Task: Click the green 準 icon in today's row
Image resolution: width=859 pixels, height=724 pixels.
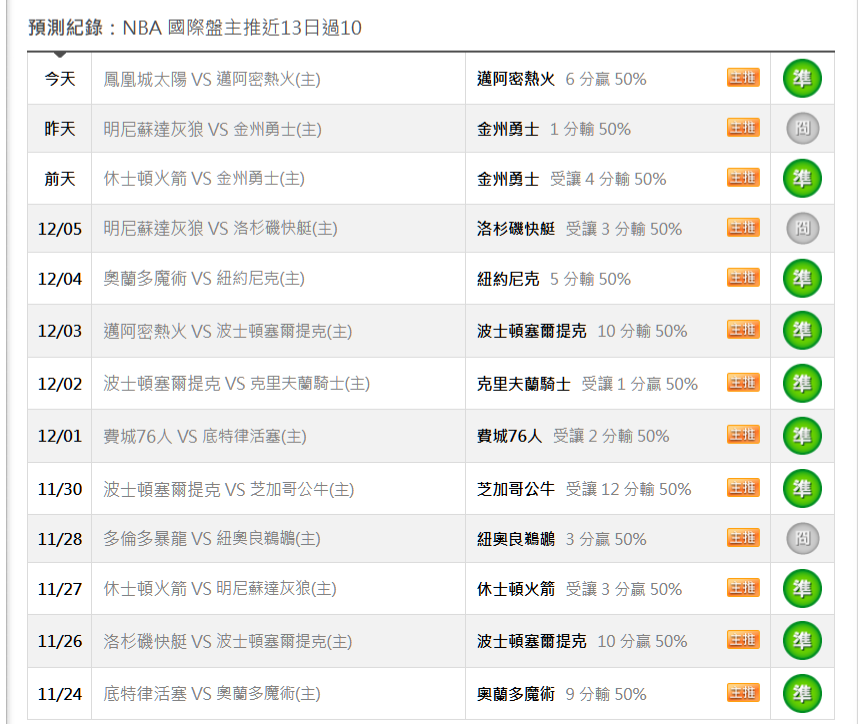Action: pos(802,79)
